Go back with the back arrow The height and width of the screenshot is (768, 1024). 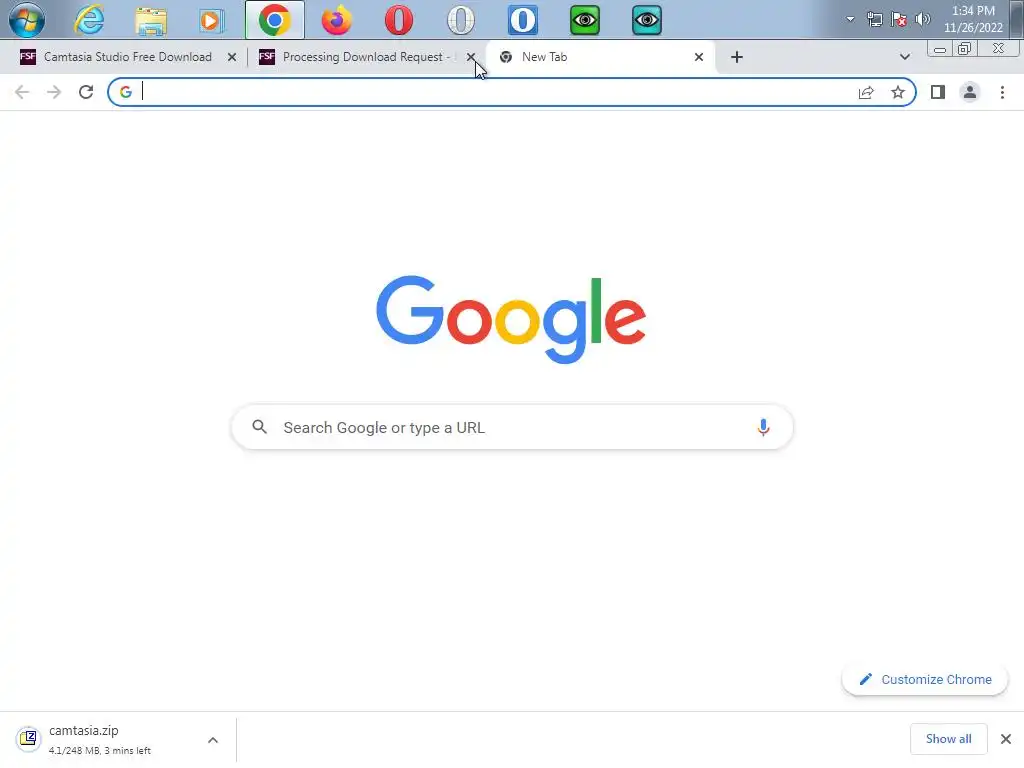22,92
